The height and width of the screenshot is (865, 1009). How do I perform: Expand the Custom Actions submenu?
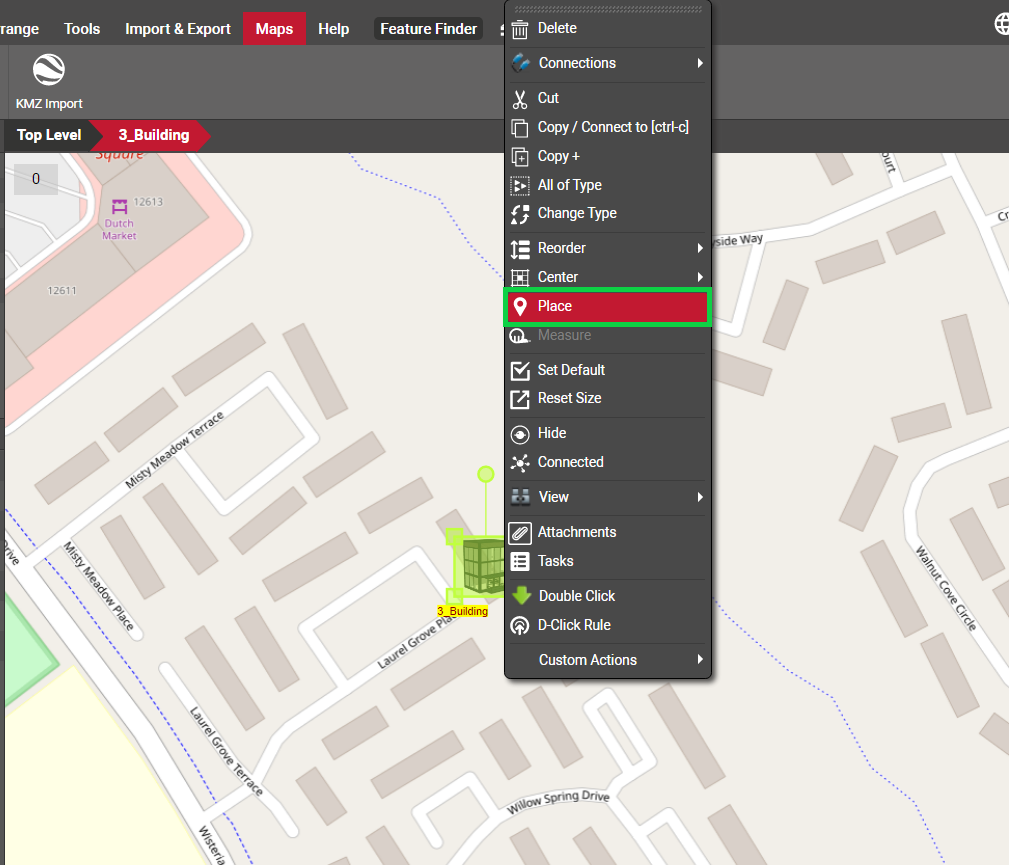700,660
